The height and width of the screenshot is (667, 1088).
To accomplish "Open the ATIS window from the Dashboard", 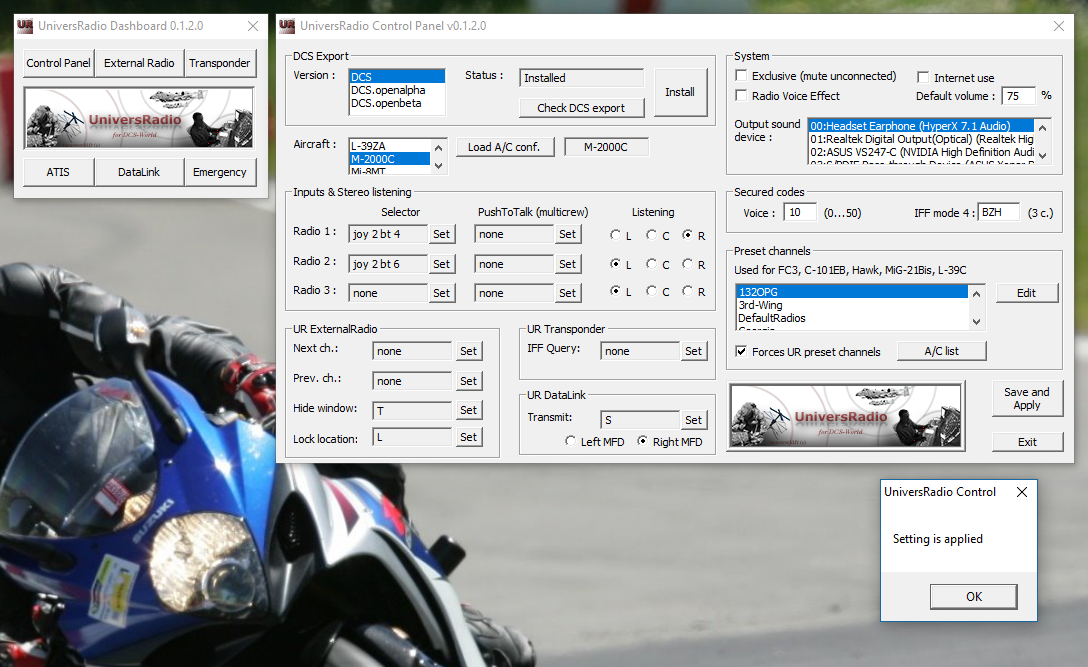I will [x=58, y=172].
